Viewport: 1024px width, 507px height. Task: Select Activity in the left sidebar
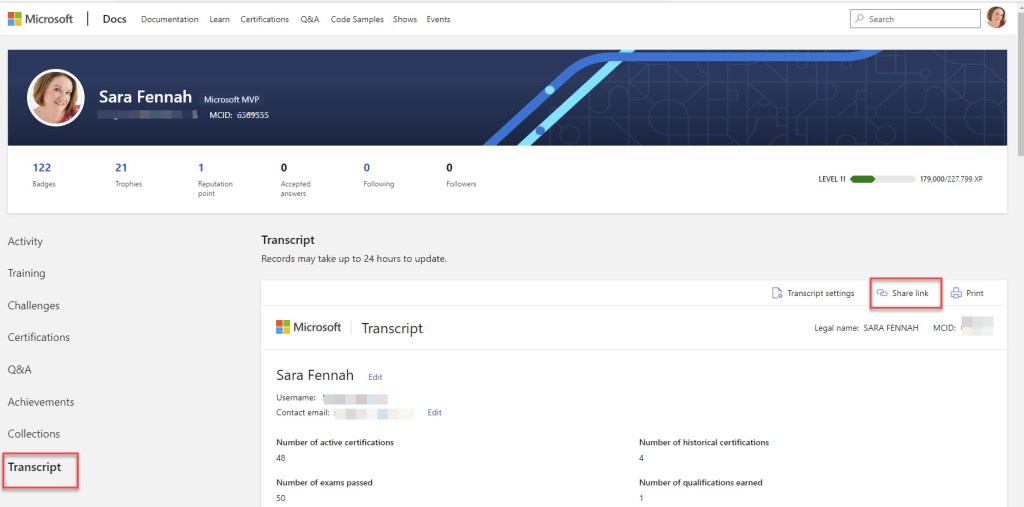[25, 241]
